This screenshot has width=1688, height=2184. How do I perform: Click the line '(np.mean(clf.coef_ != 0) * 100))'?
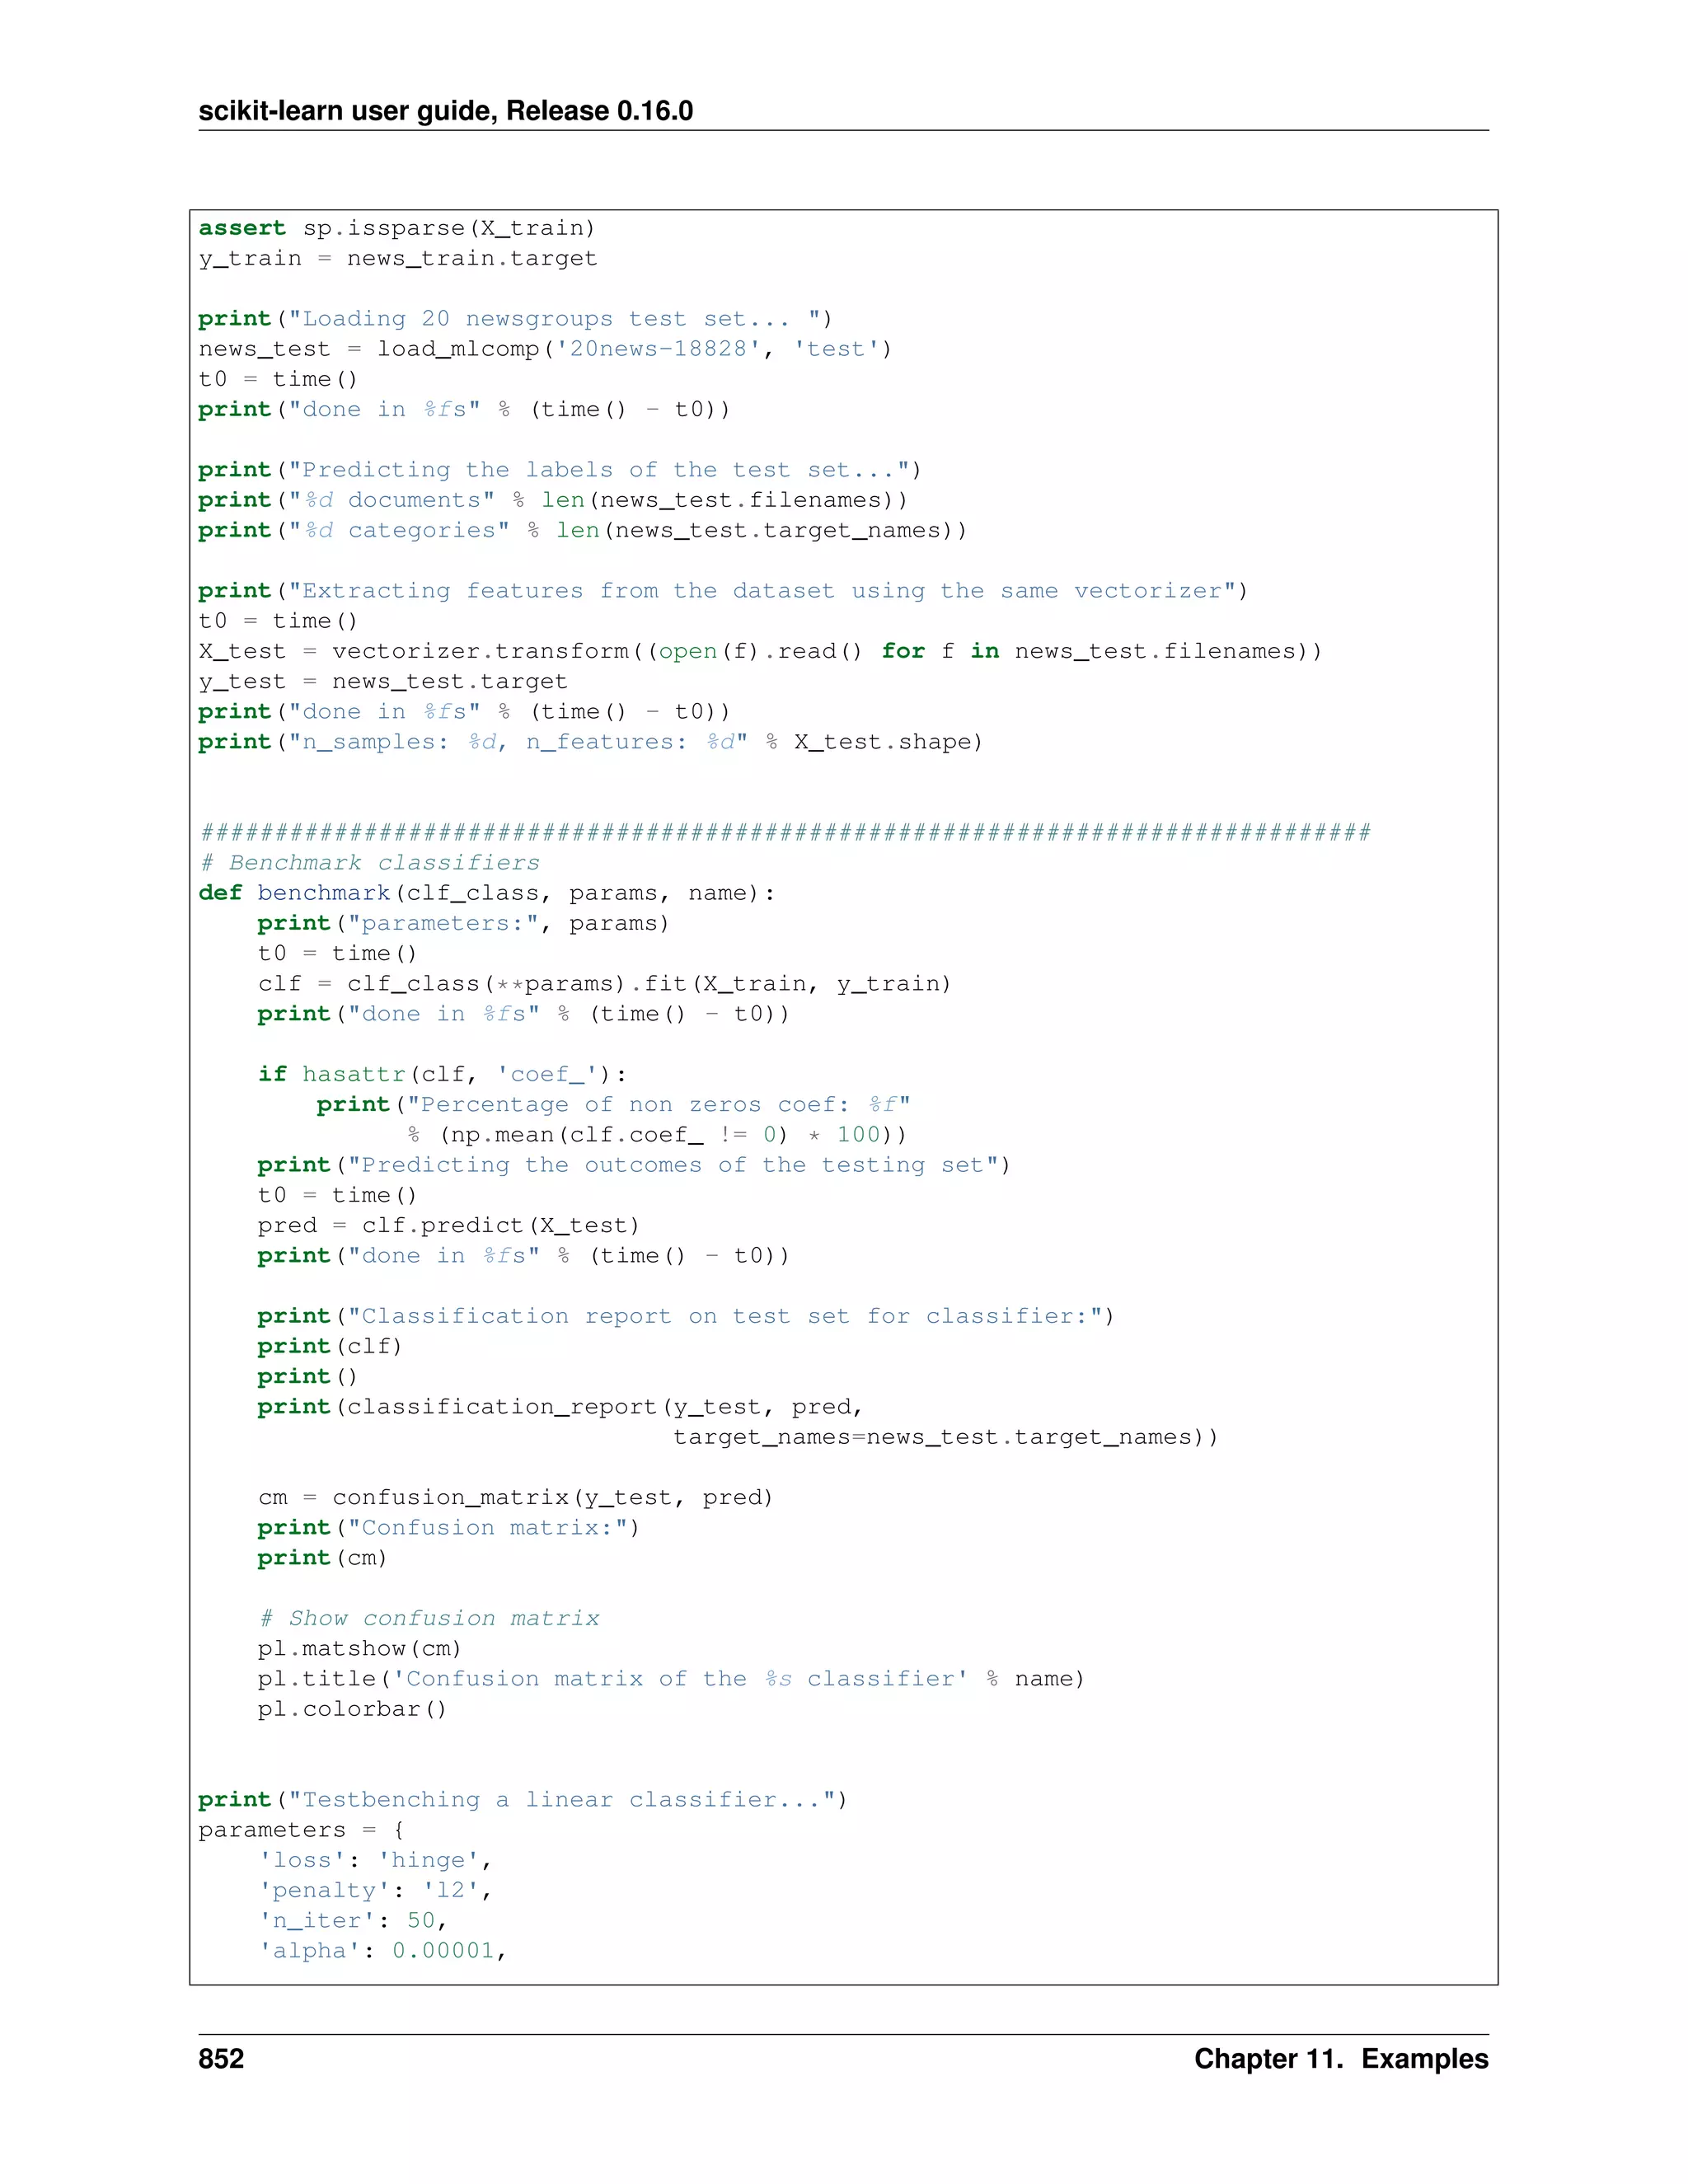[x=657, y=1135]
